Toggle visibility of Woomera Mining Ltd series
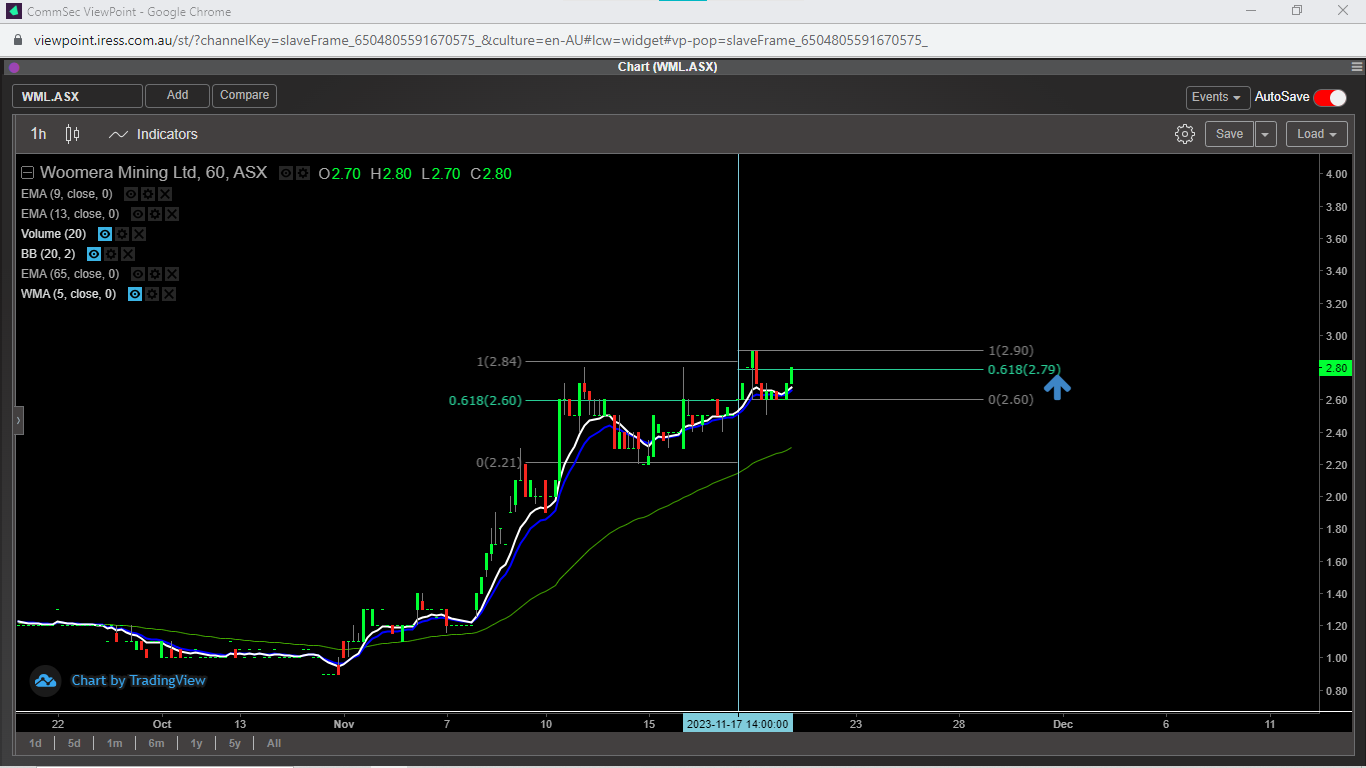Image resolution: width=1366 pixels, height=768 pixels. (x=286, y=173)
